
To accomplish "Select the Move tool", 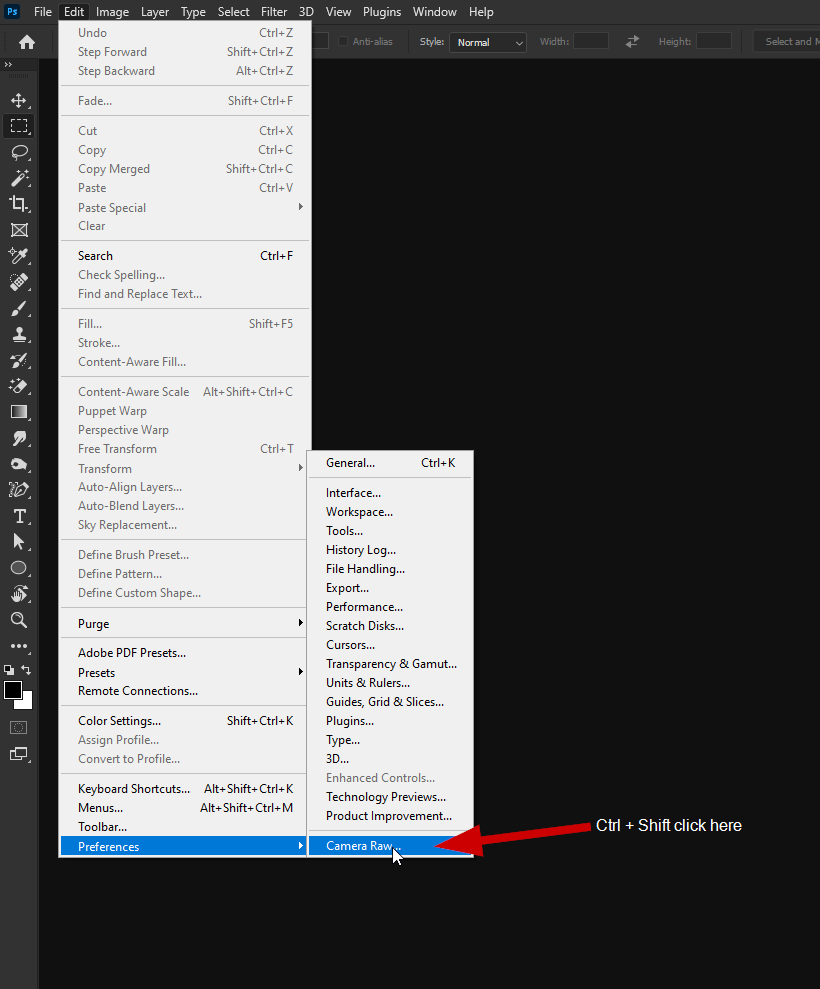I will tap(19, 100).
